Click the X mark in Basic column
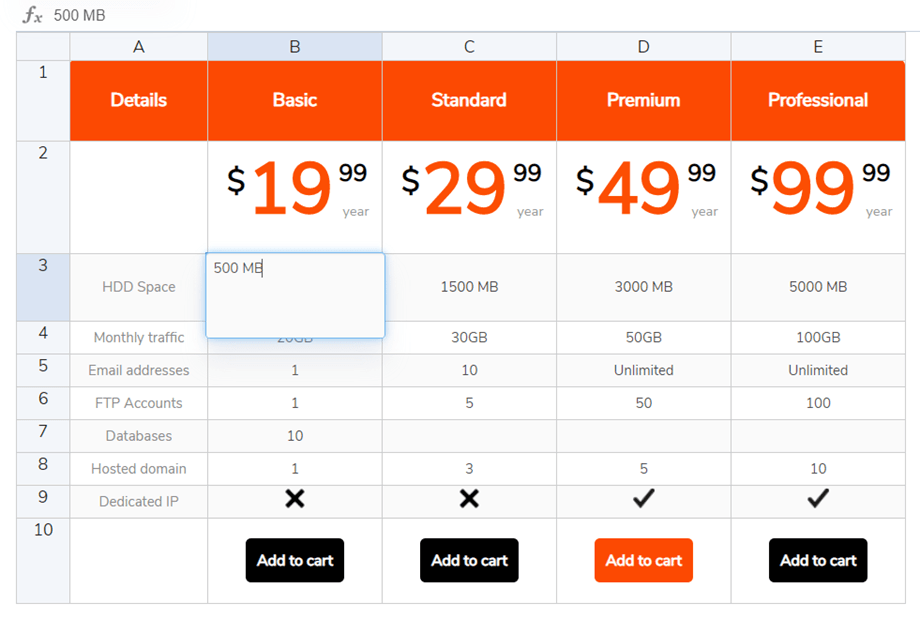The height and width of the screenshot is (618, 920). 294,499
